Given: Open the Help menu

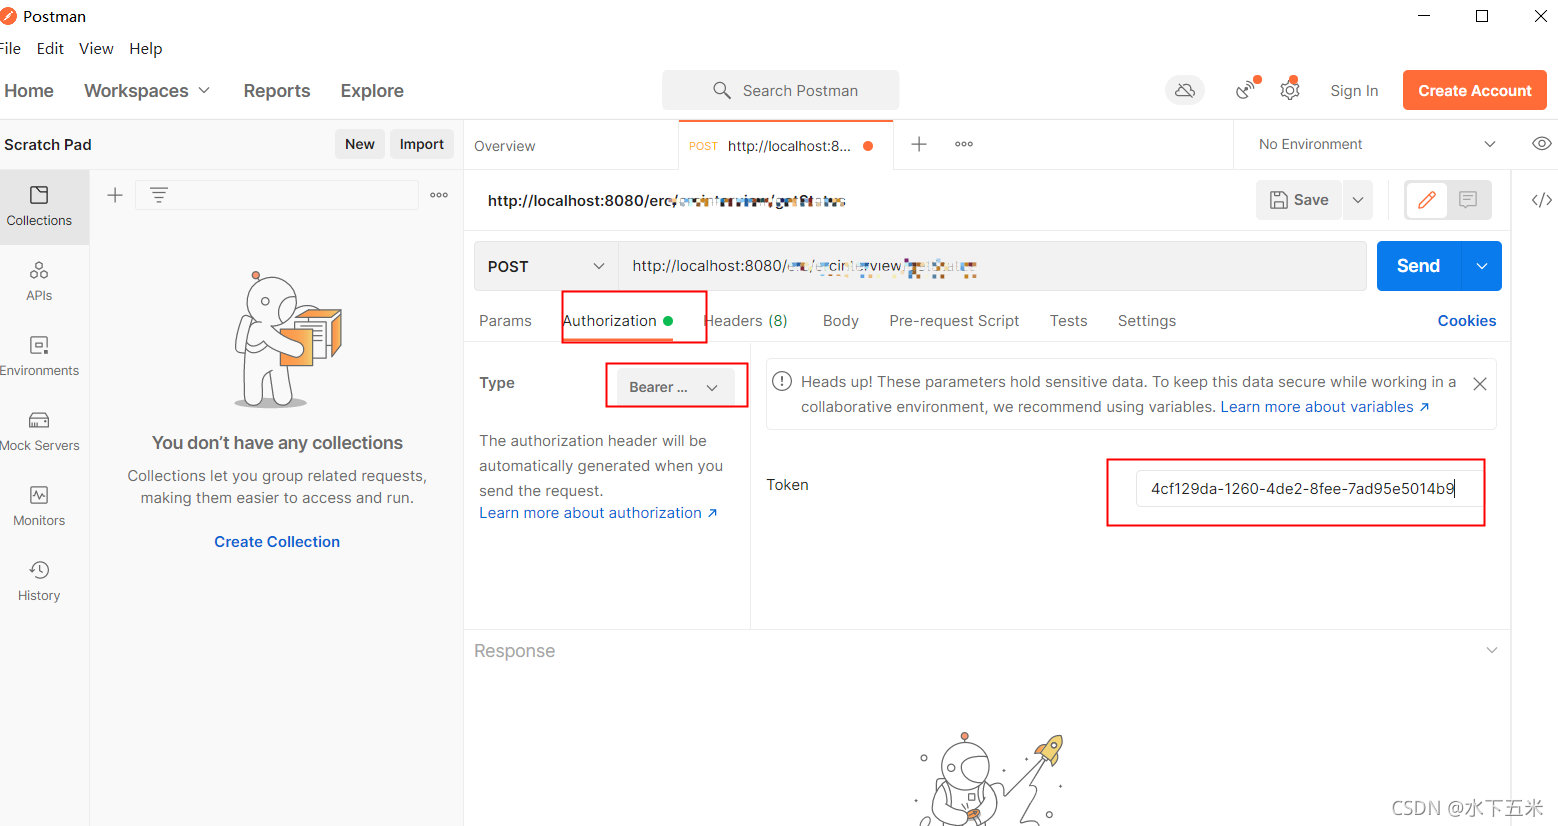Looking at the screenshot, I should 145,48.
